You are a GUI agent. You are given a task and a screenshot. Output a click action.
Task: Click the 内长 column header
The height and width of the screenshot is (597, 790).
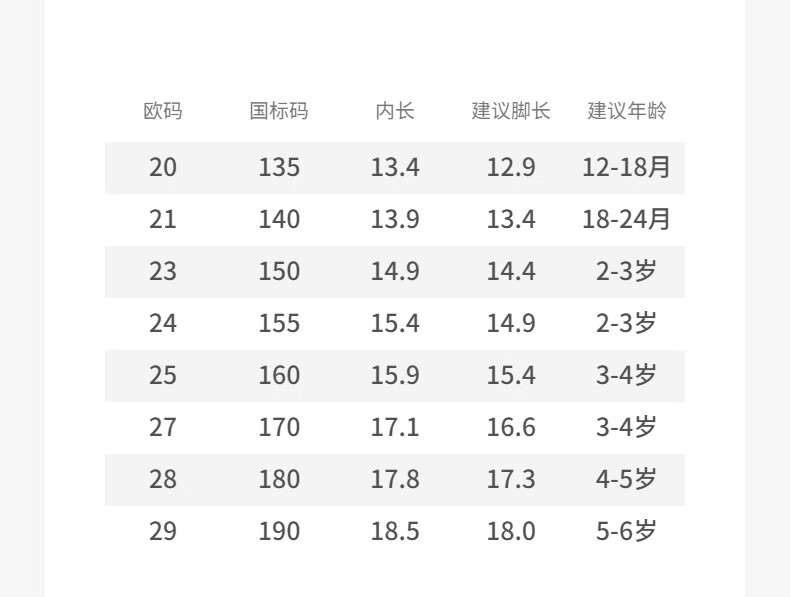click(395, 111)
